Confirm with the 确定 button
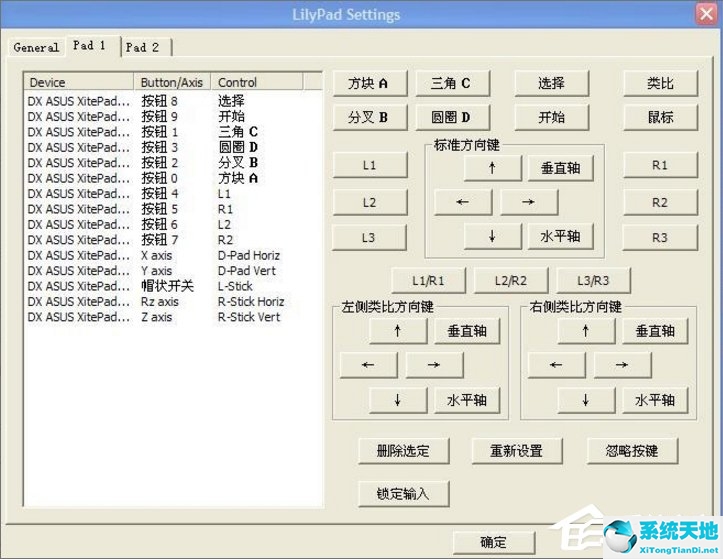The height and width of the screenshot is (559, 723). tap(494, 542)
